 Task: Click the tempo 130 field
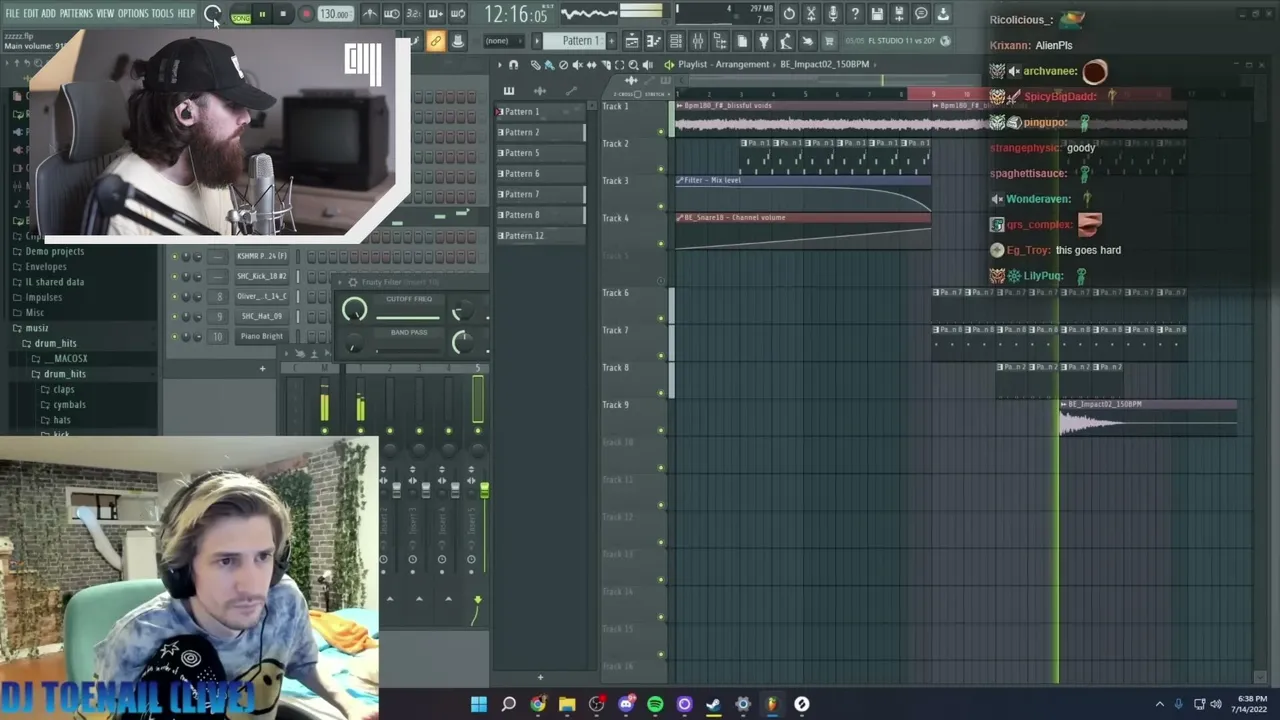[x=335, y=14]
